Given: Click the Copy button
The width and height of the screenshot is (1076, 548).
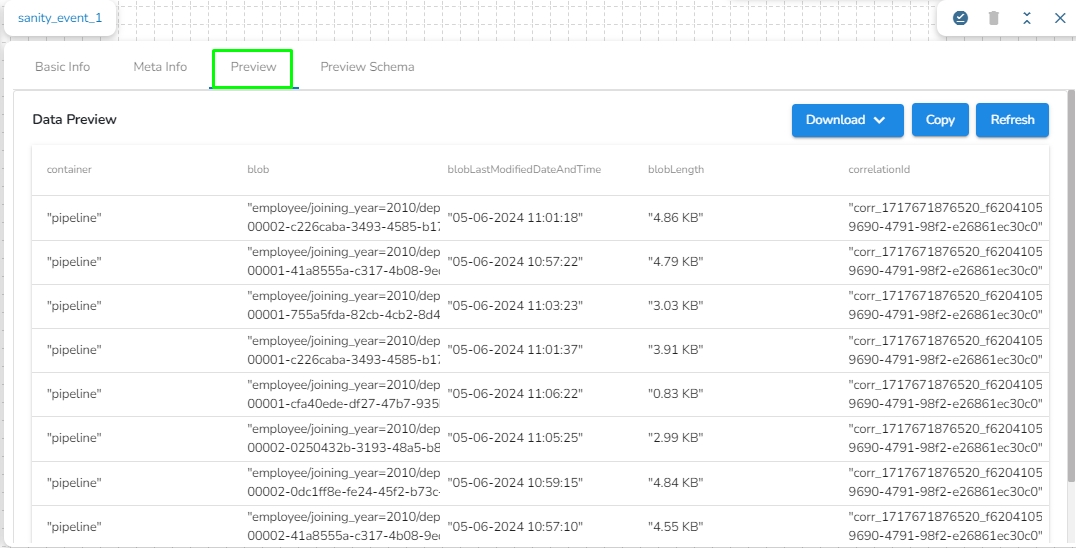Looking at the screenshot, I should point(940,120).
